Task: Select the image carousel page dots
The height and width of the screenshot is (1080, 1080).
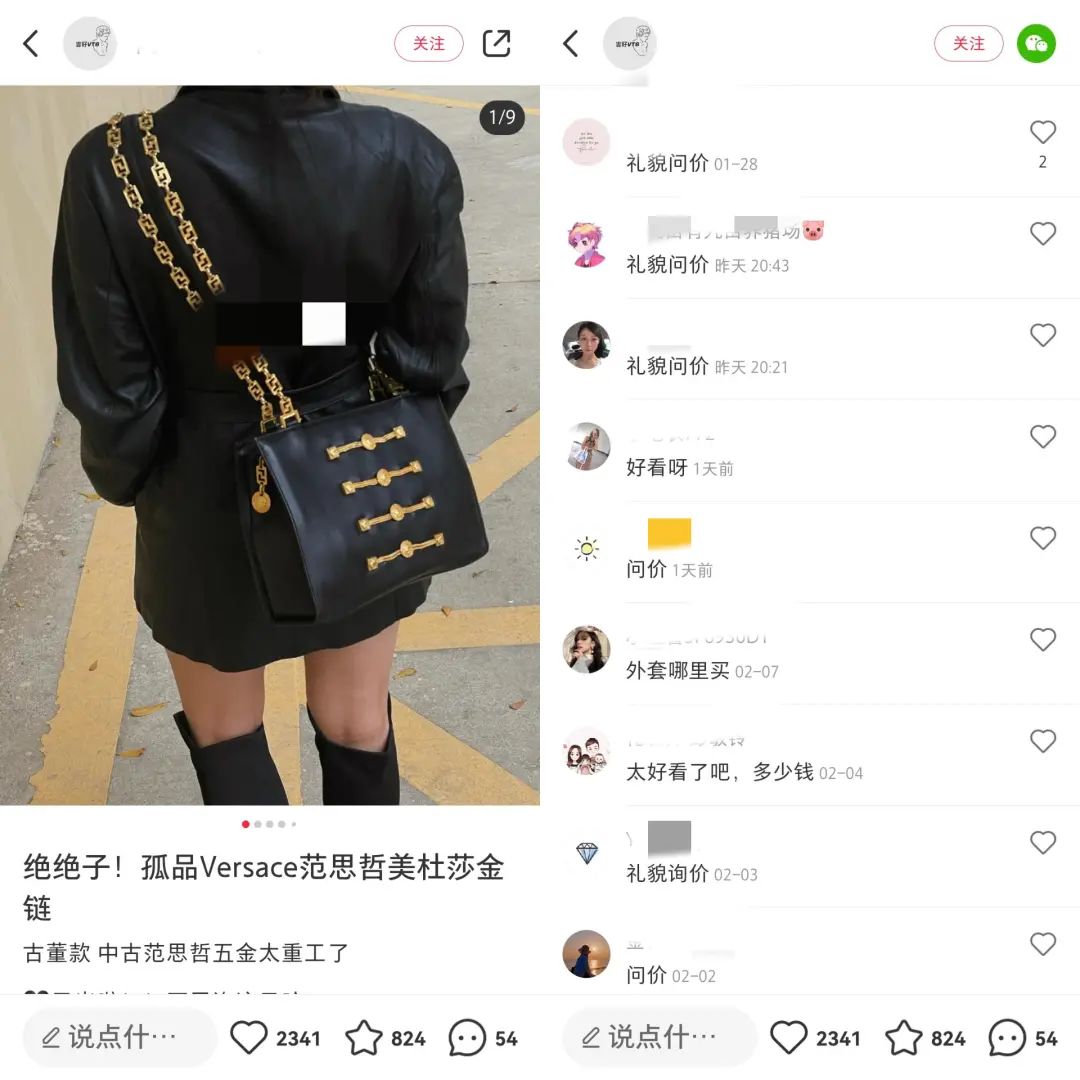Action: [x=269, y=824]
